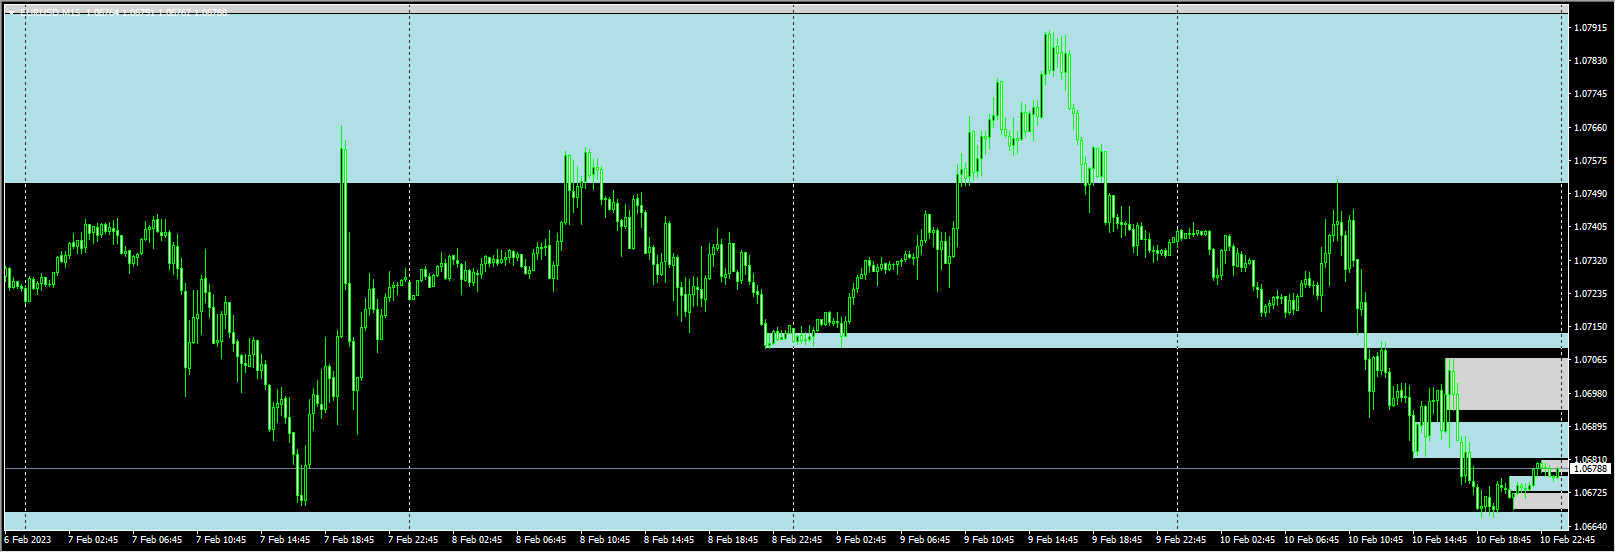Click the 7 Feb 14:45 time label
Screen dimensions: 1616x553
tap(285, 540)
